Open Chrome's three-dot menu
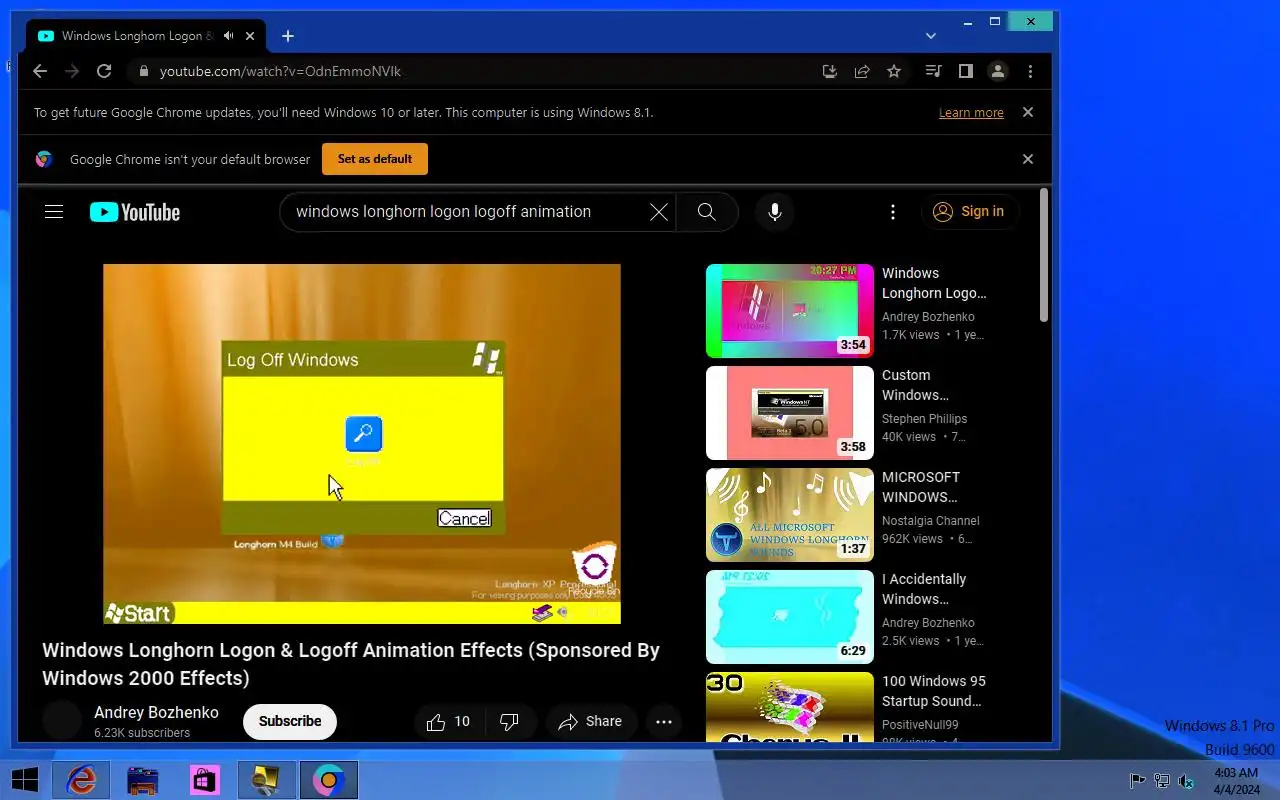1280x800 pixels. [x=1030, y=71]
